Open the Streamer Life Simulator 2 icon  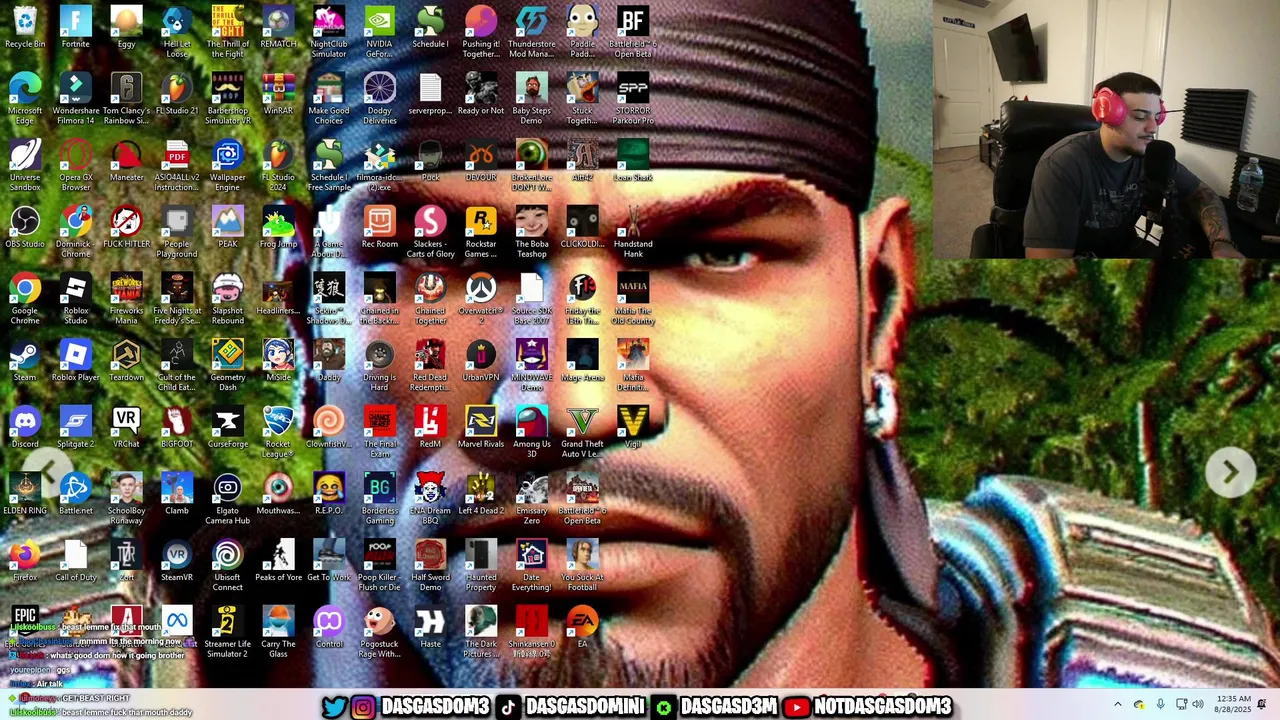[x=227, y=632]
